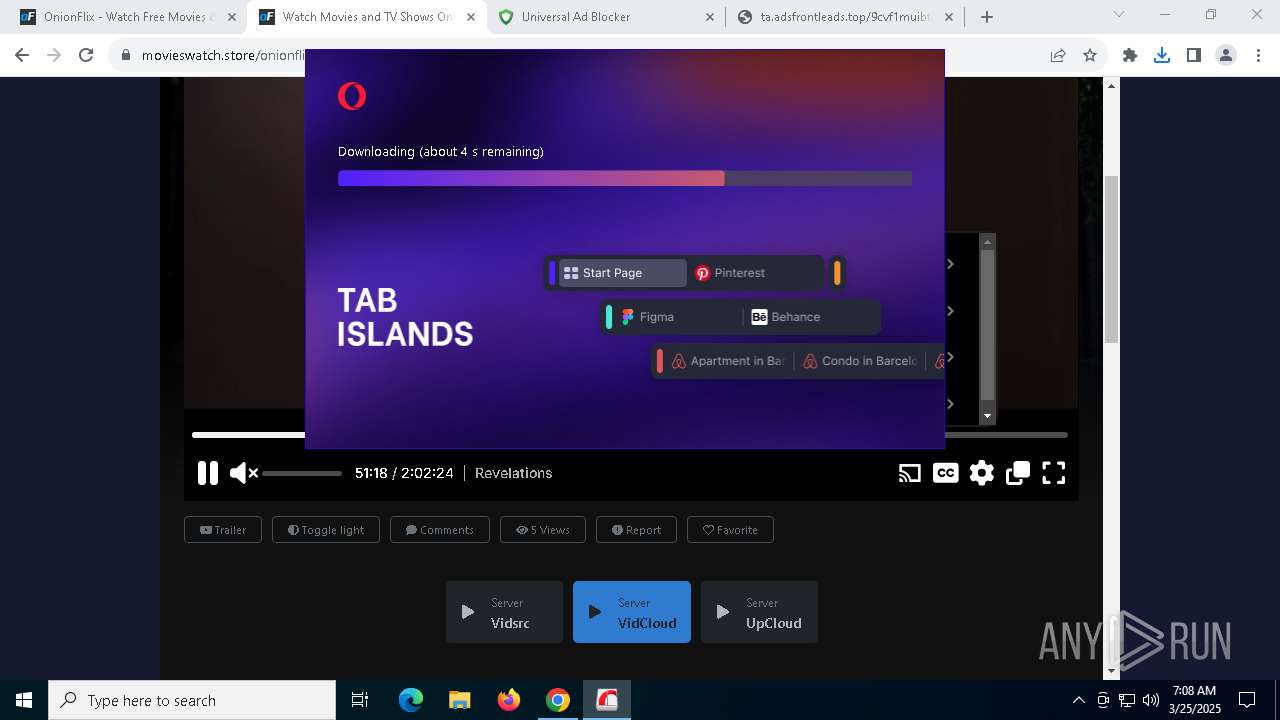The width and height of the screenshot is (1280, 720).
Task: Select the UpCloud server
Action: click(x=759, y=612)
